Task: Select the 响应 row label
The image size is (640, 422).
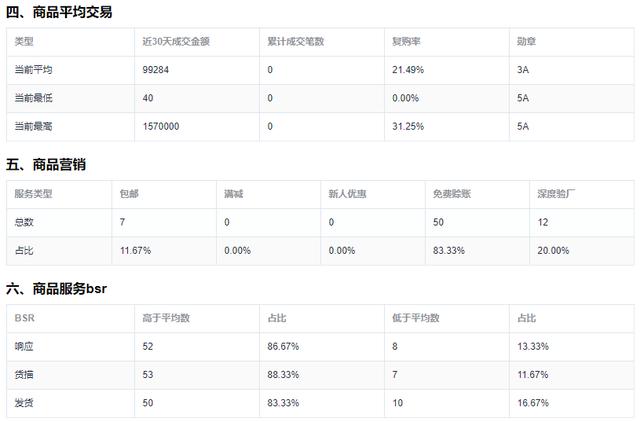Action: tap(23, 346)
